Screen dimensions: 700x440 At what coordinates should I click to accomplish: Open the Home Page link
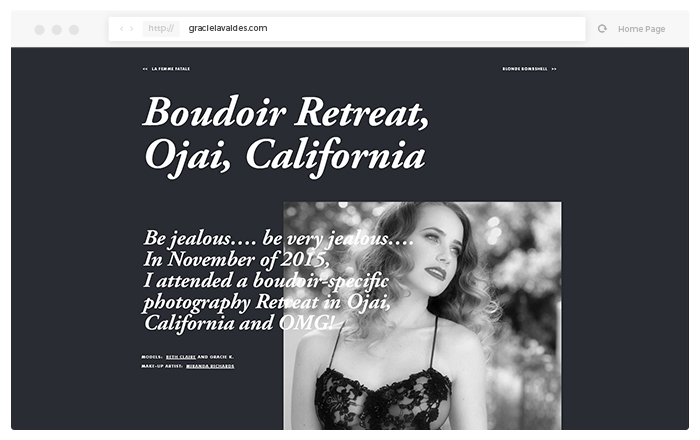642,29
